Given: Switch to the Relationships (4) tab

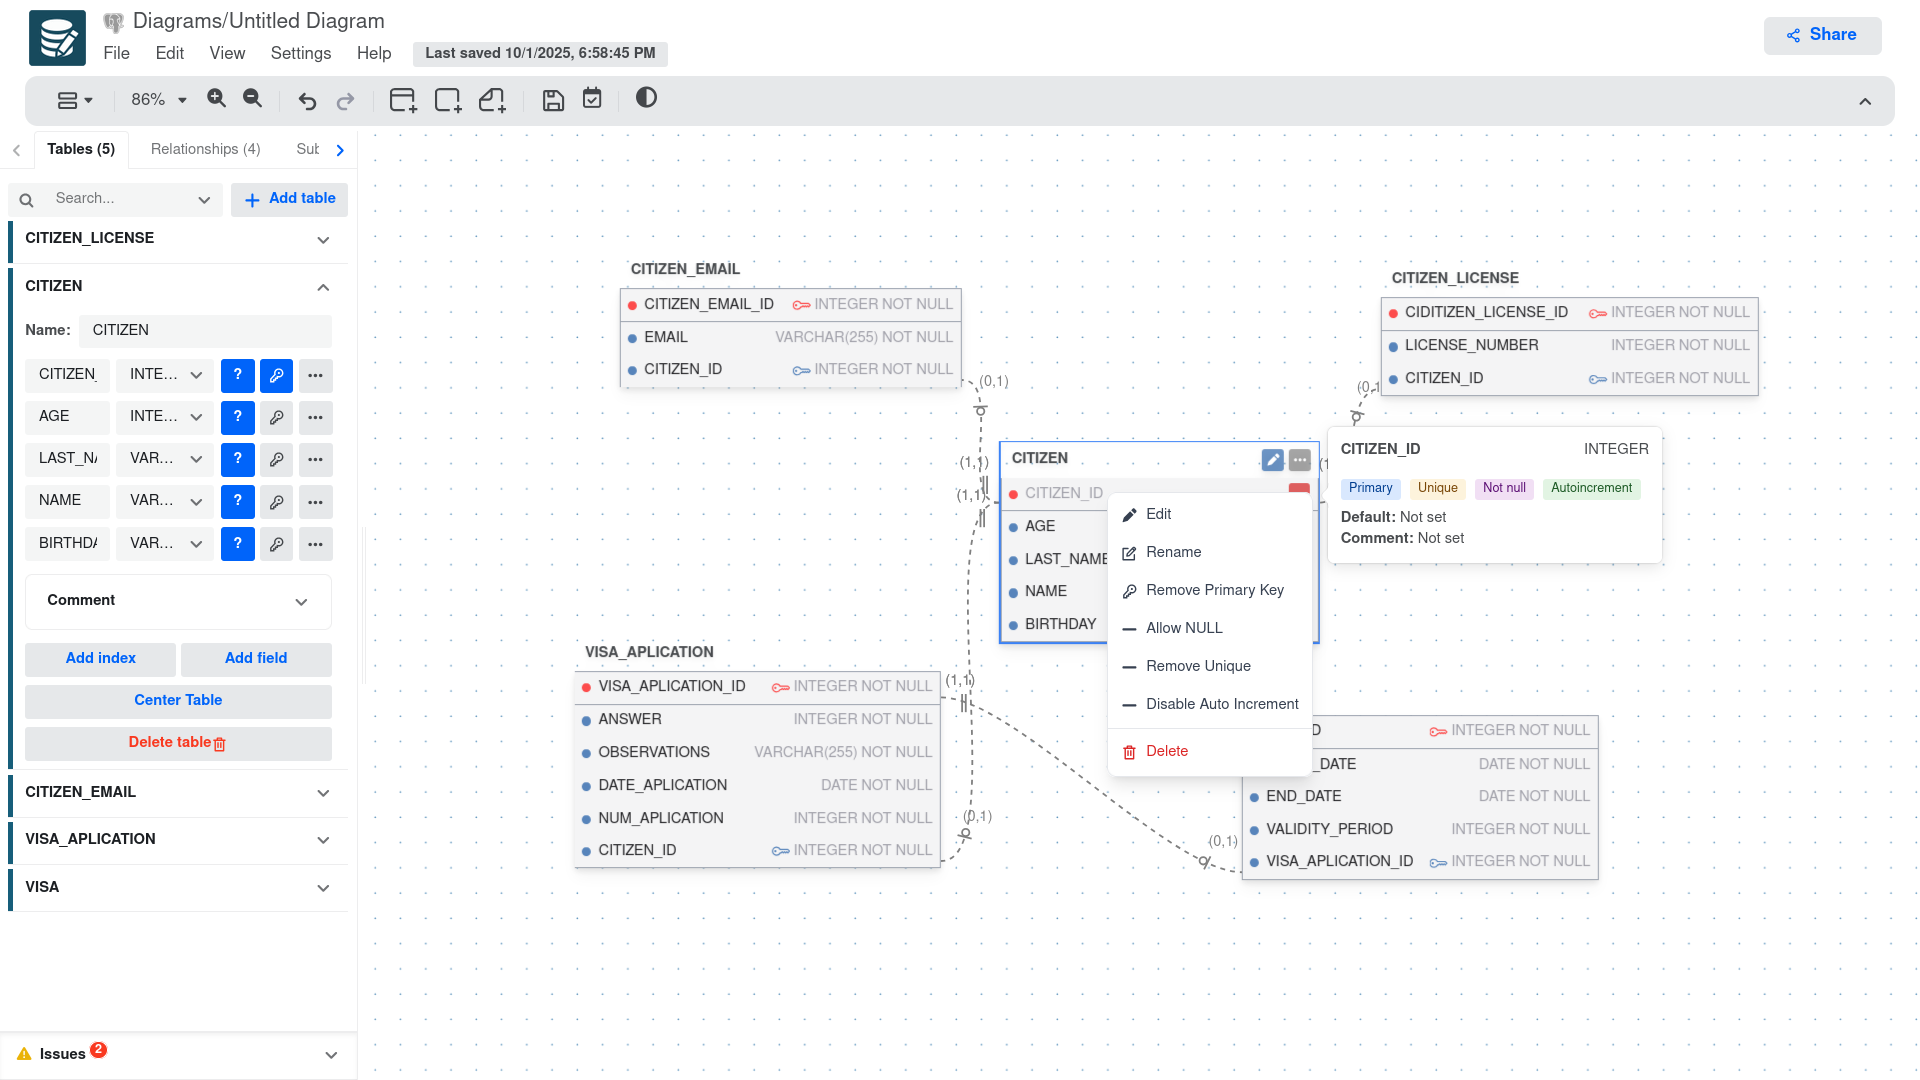Looking at the screenshot, I should [x=205, y=149].
